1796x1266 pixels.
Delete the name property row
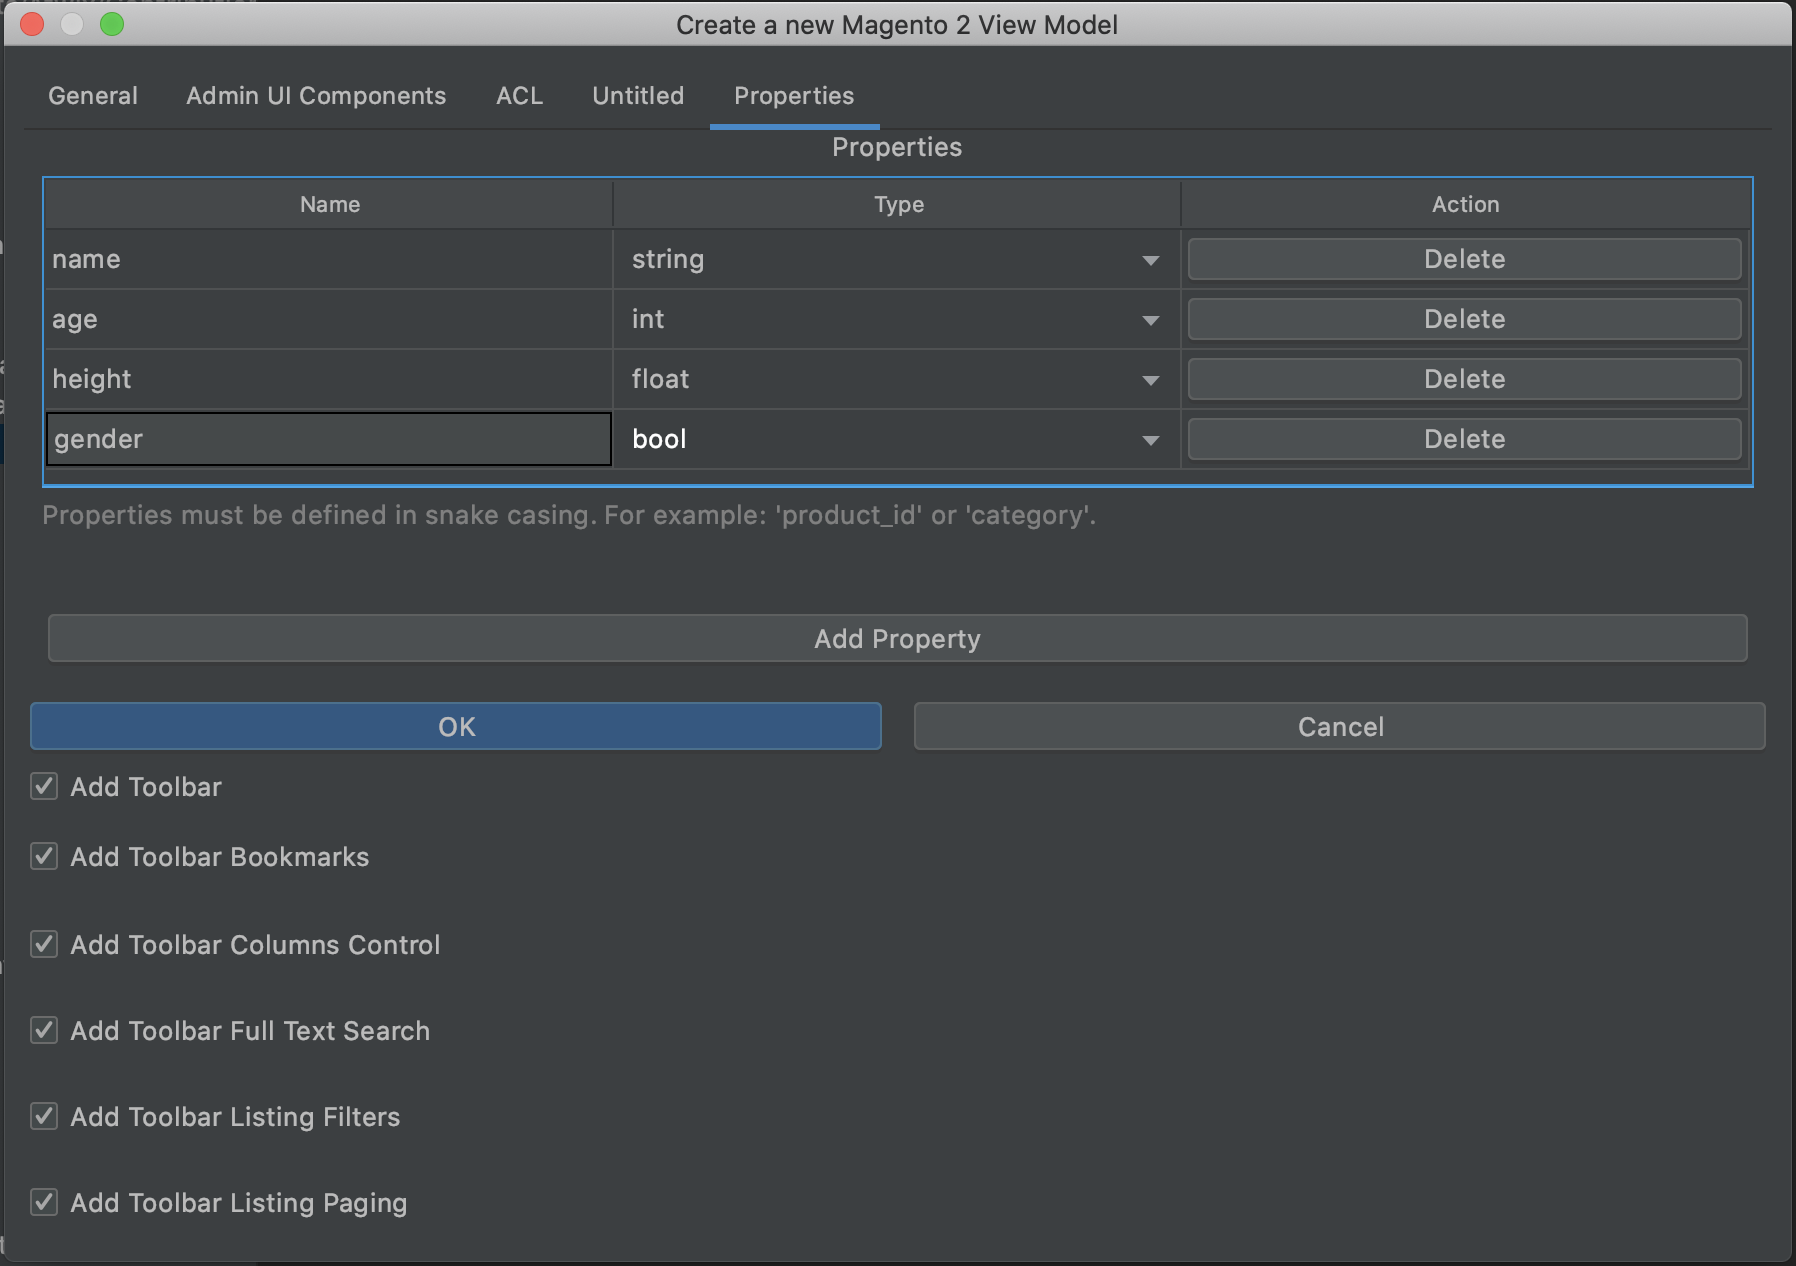click(1464, 260)
